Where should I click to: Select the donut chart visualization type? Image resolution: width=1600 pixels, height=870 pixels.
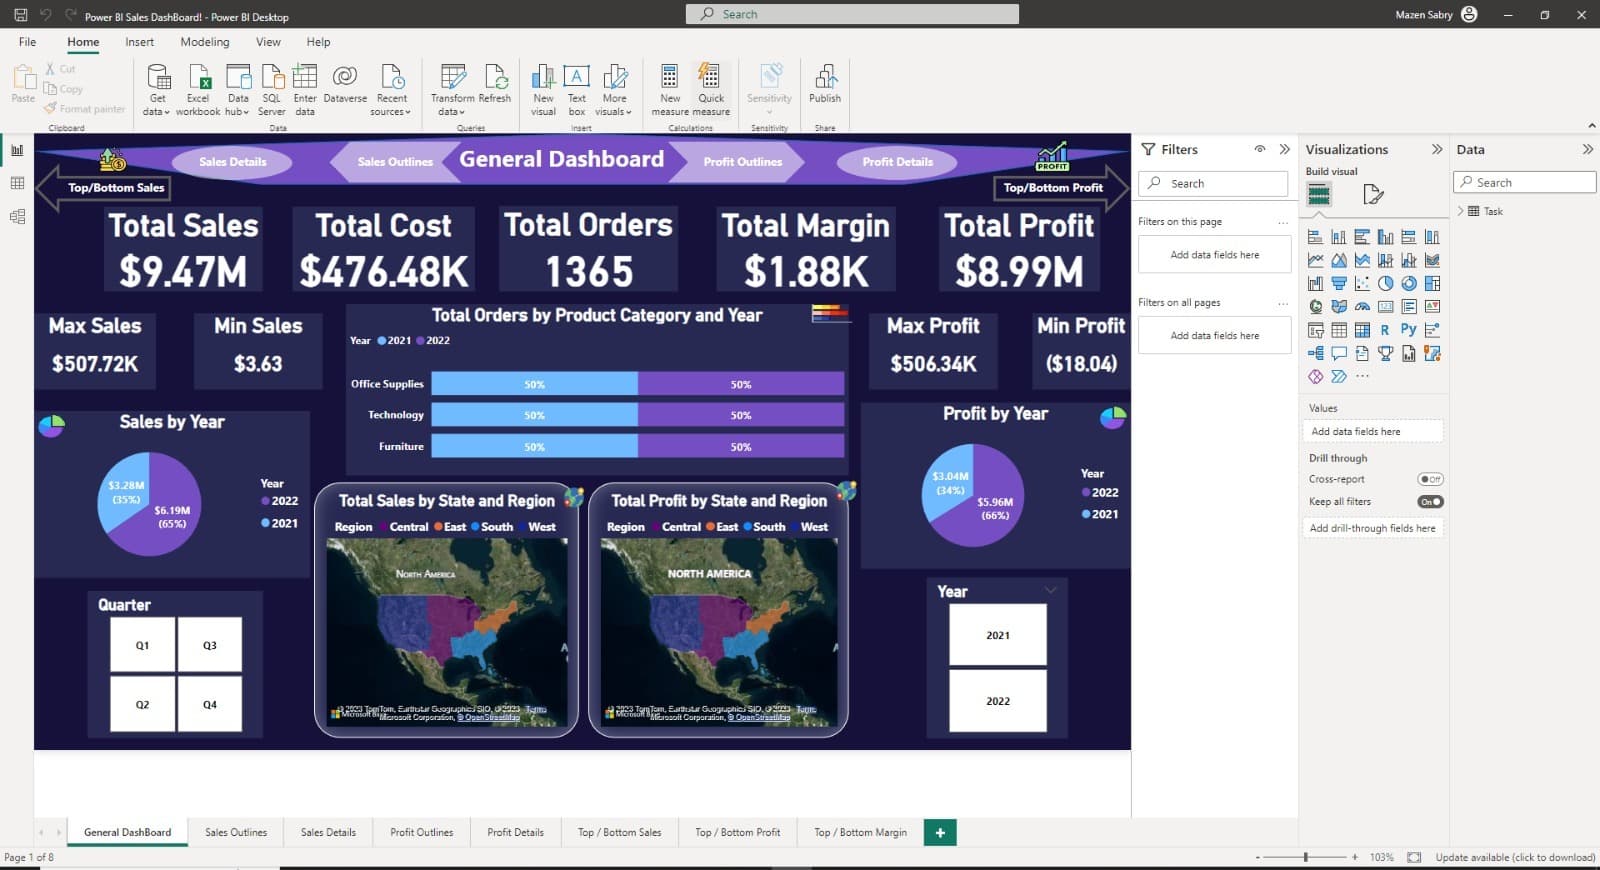tap(1409, 283)
